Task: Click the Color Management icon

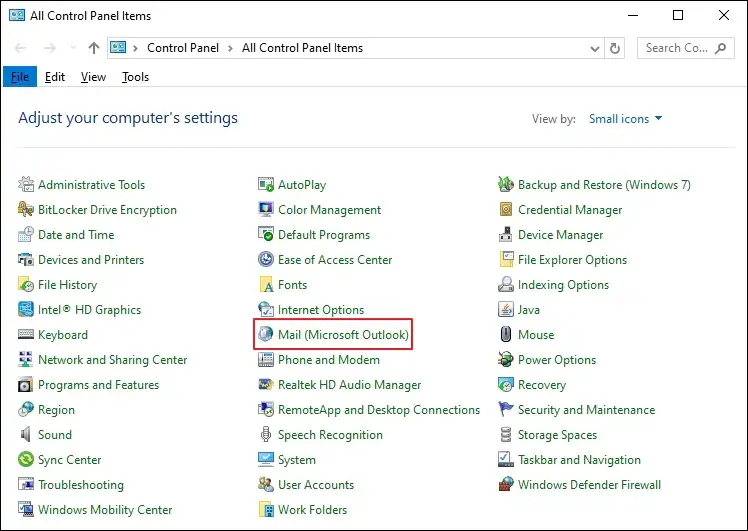Action: tap(266, 209)
